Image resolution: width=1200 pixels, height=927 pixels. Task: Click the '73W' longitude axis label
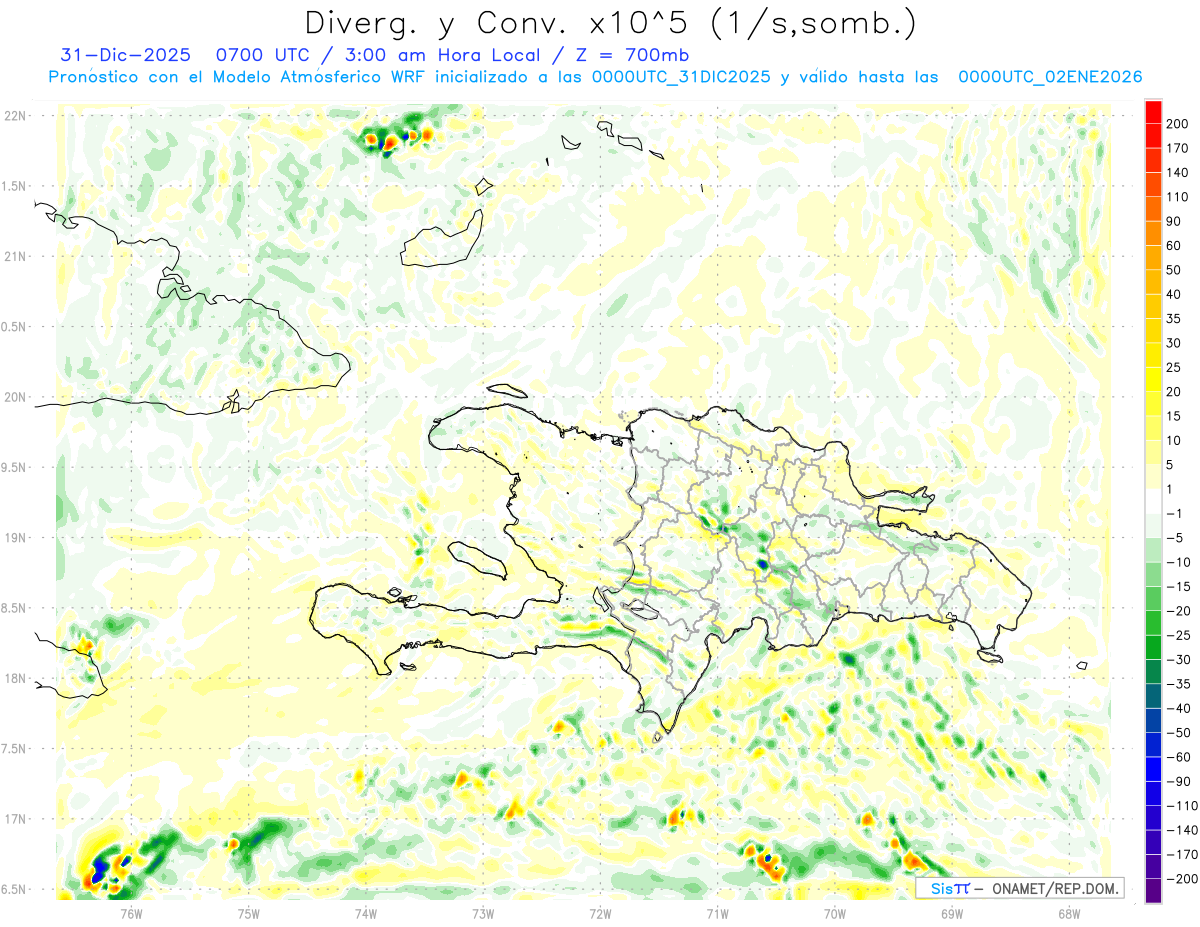[x=483, y=912]
